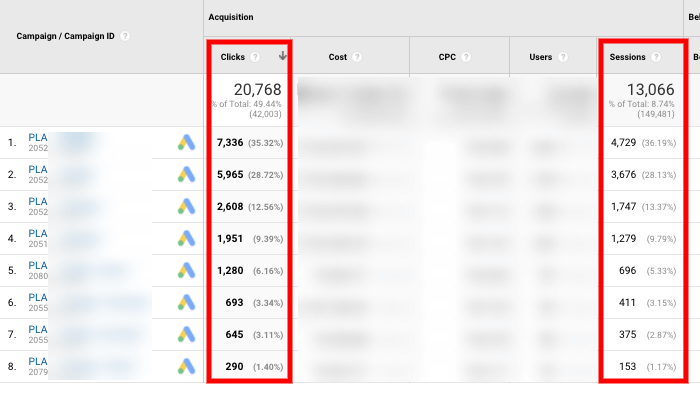Click Google Ads icon in row 4
Screen dimensions: 700x405
coord(187,238)
